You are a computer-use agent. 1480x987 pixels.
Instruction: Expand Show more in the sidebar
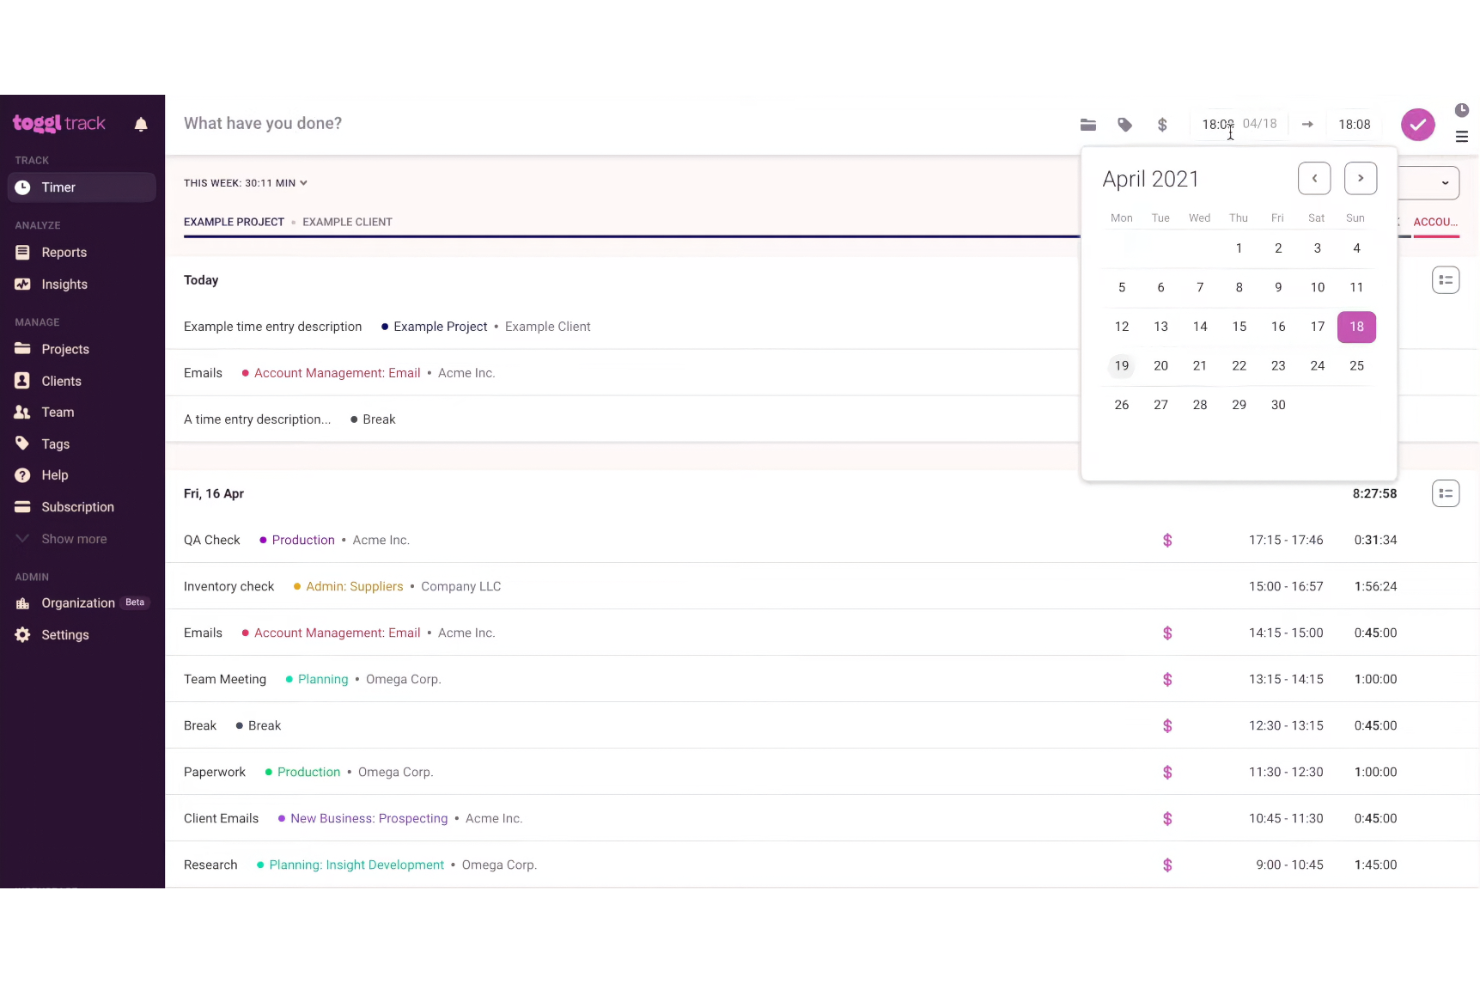coord(74,538)
